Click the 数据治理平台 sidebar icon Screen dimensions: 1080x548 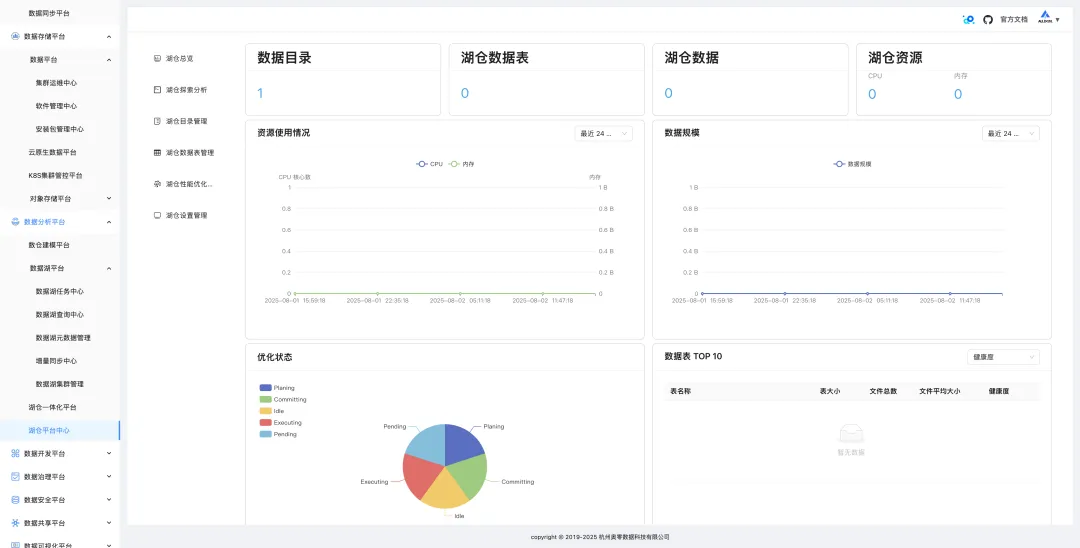(15, 476)
